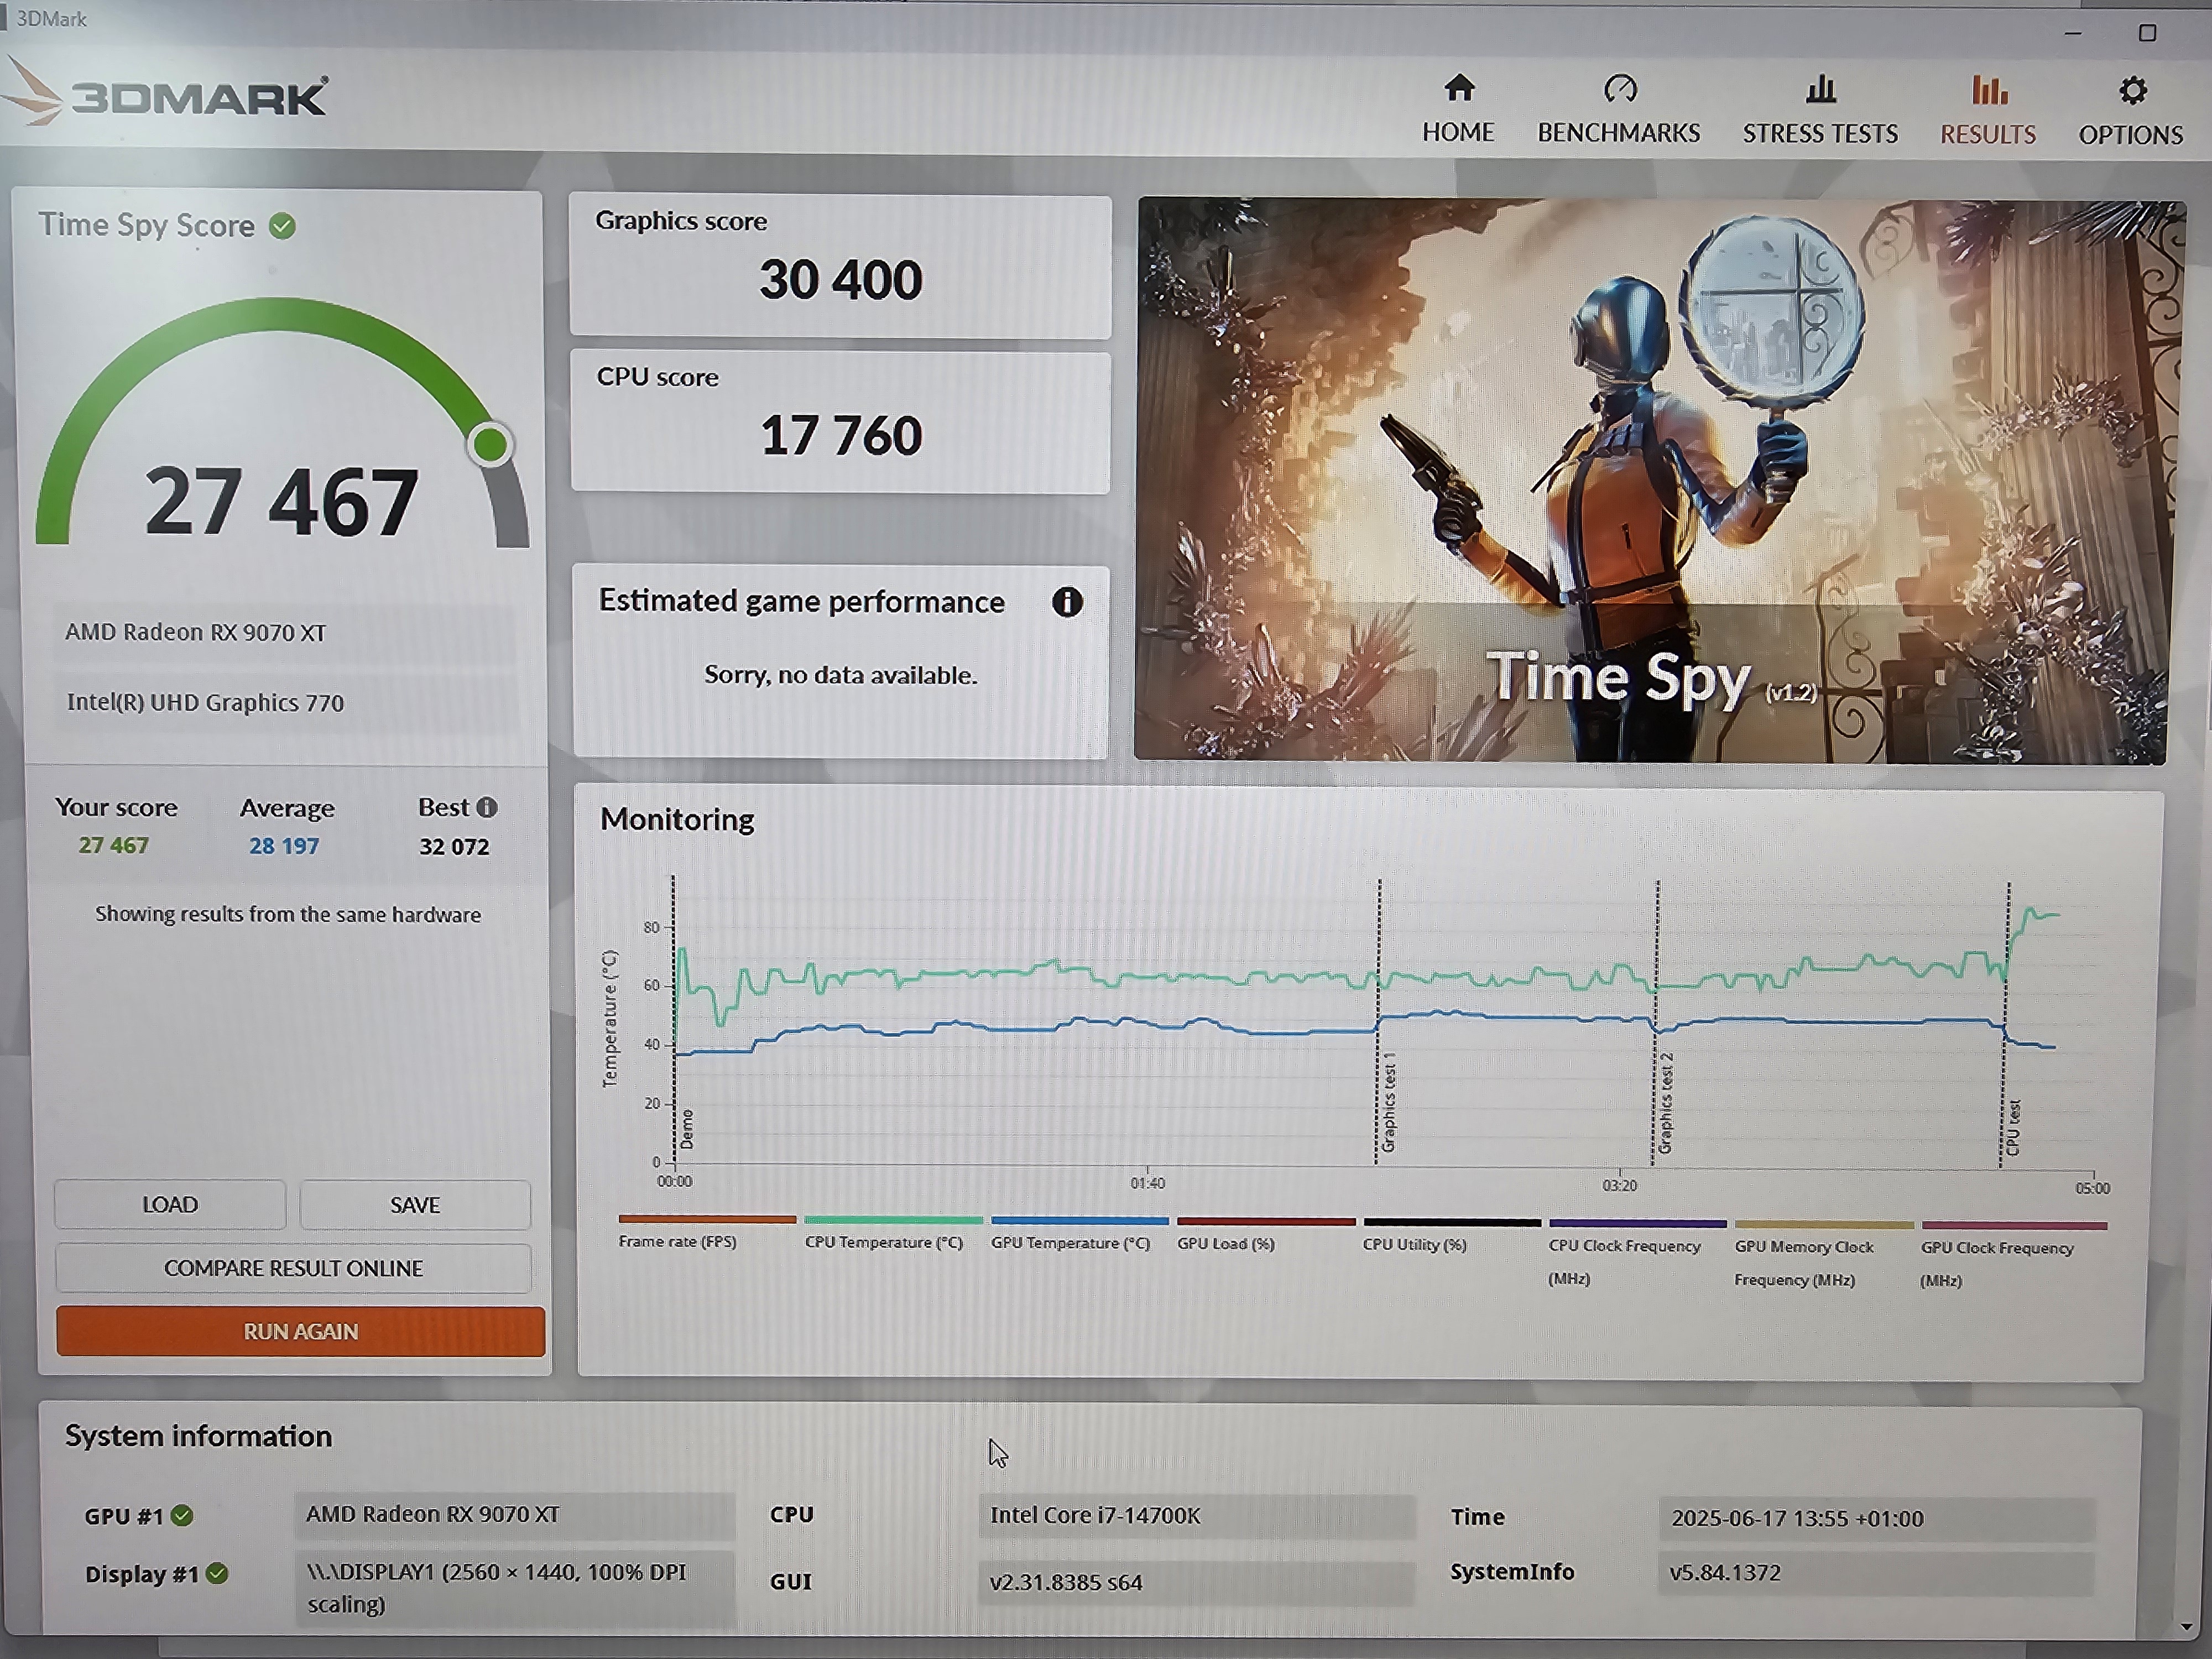The image size is (2212, 1659).
Task: Toggle the CPU Clock Frequency legend swatch
Action: click(x=1638, y=1223)
